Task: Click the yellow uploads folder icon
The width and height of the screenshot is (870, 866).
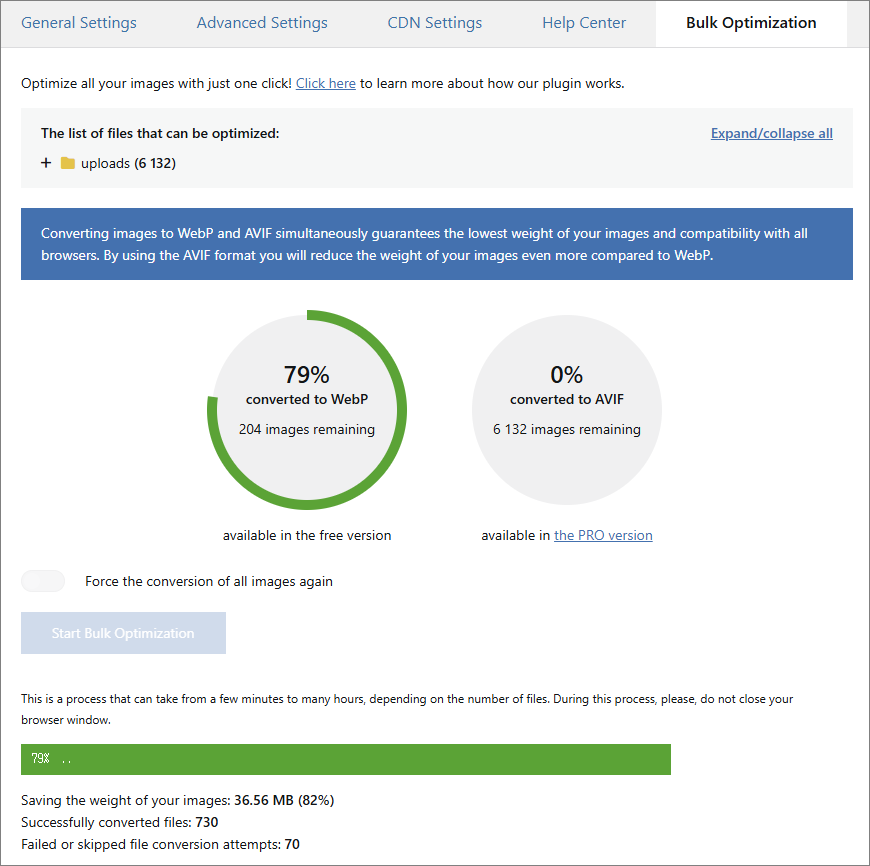Action: 68,163
